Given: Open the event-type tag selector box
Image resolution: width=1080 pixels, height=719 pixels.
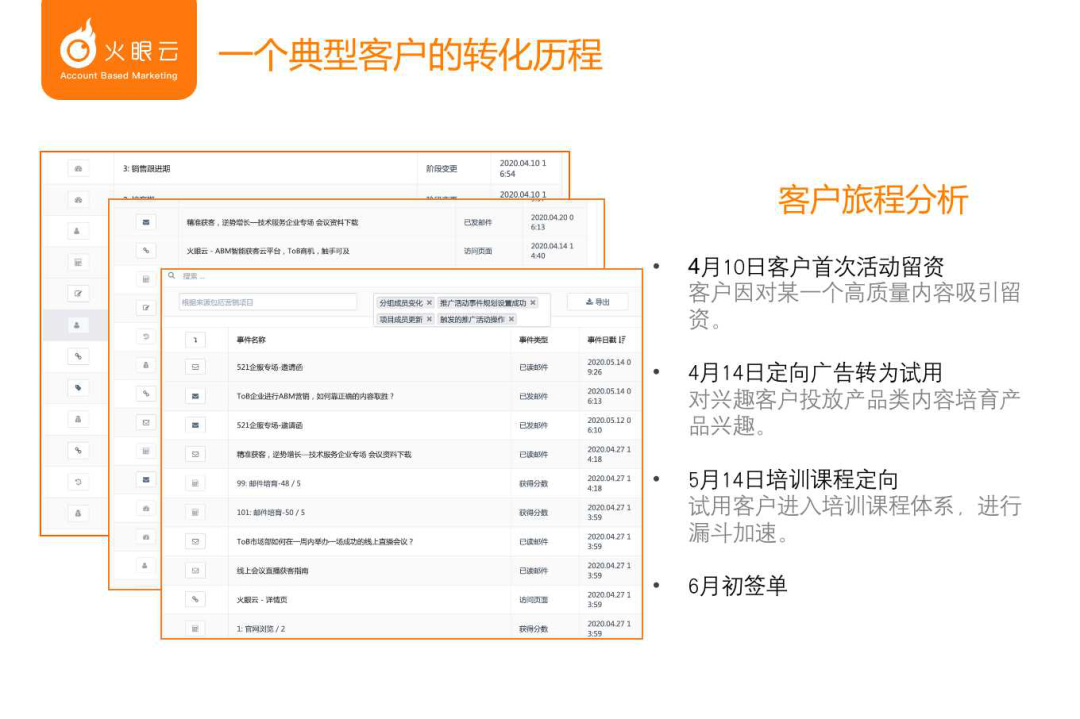Looking at the screenshot, I should coord(461,311).
